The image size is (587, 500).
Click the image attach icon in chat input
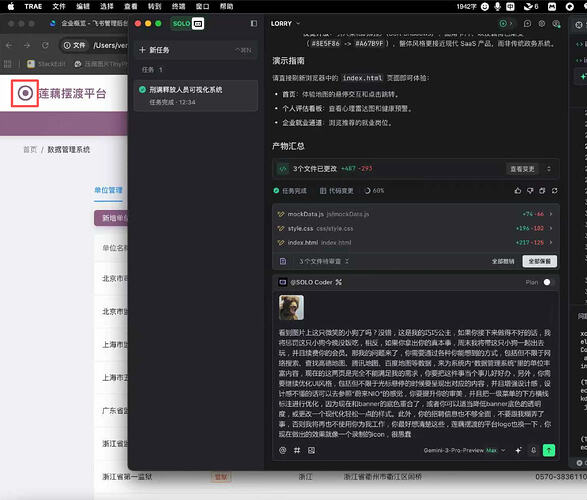[311, 450]
